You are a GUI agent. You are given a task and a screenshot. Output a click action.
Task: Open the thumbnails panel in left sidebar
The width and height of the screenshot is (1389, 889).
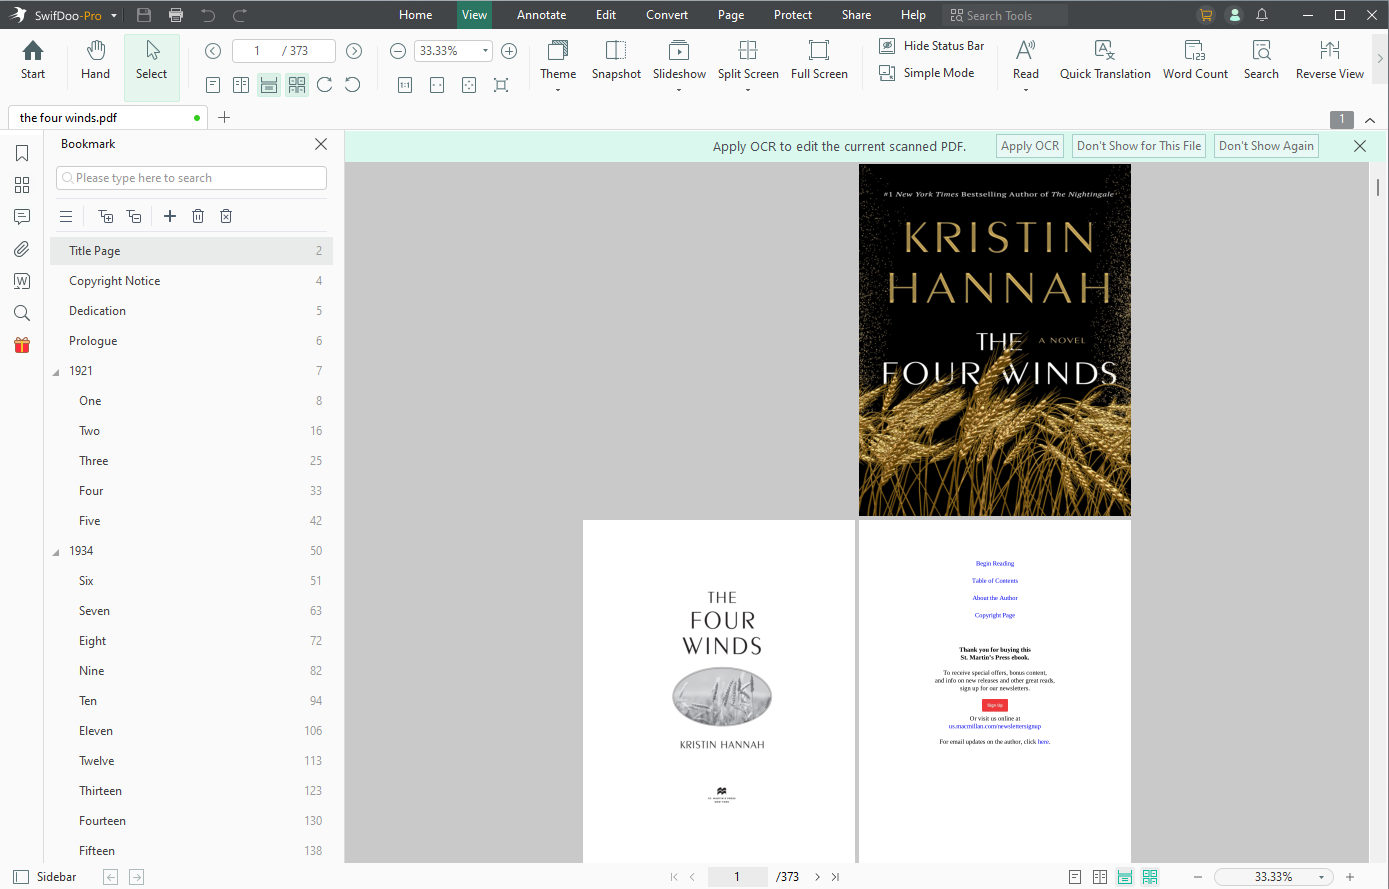(22, 185)
